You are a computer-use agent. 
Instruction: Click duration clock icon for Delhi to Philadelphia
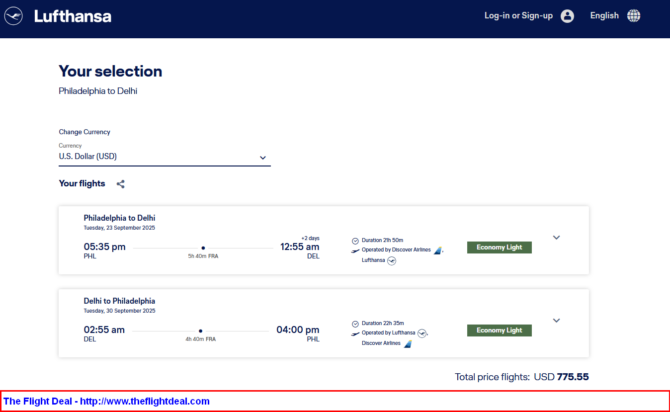click(355, 324)
